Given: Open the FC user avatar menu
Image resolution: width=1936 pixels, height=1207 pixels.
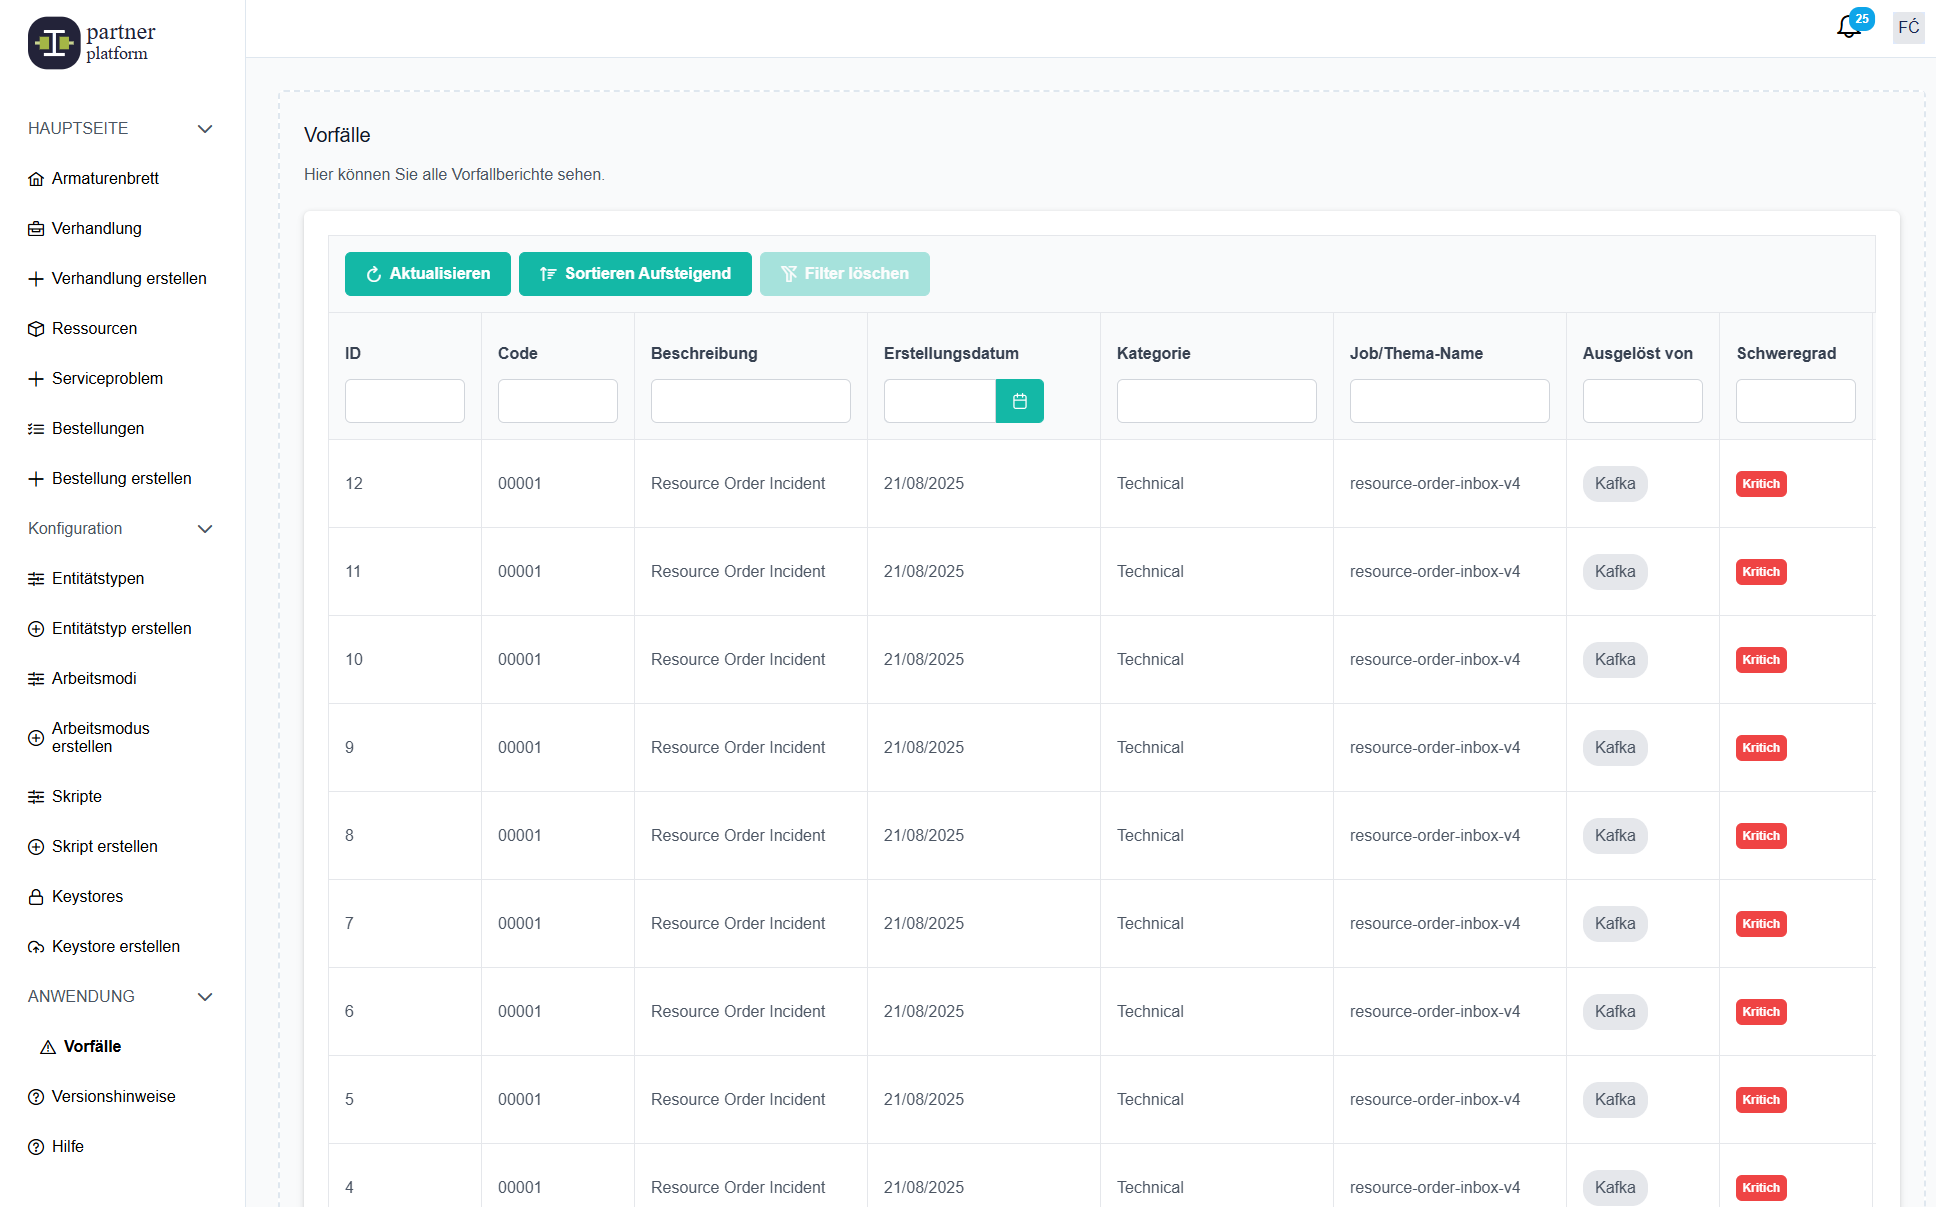Looking at the screenshot, I should [x=1908, y=27].
